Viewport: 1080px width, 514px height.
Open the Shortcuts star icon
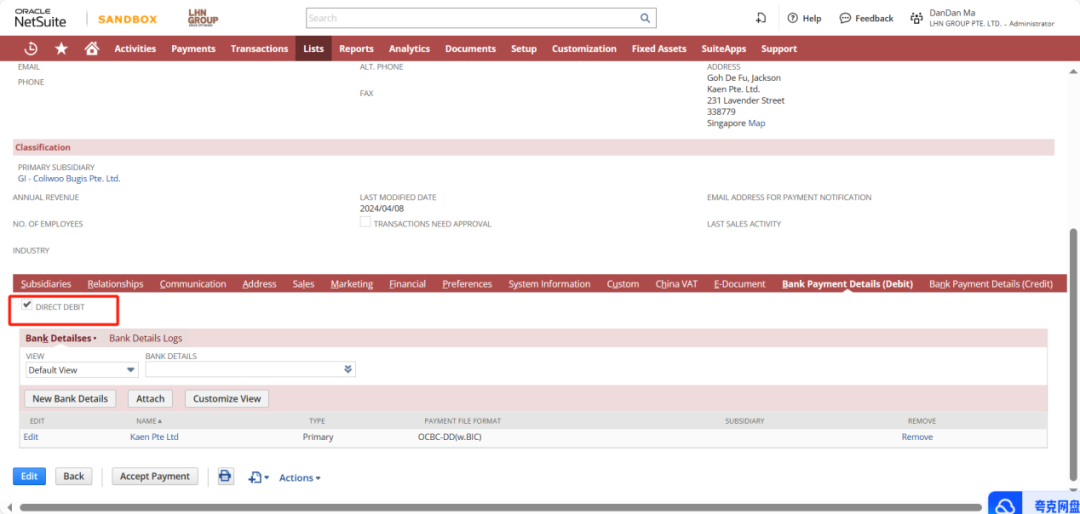pyautogui.click(x=61, y=48)
